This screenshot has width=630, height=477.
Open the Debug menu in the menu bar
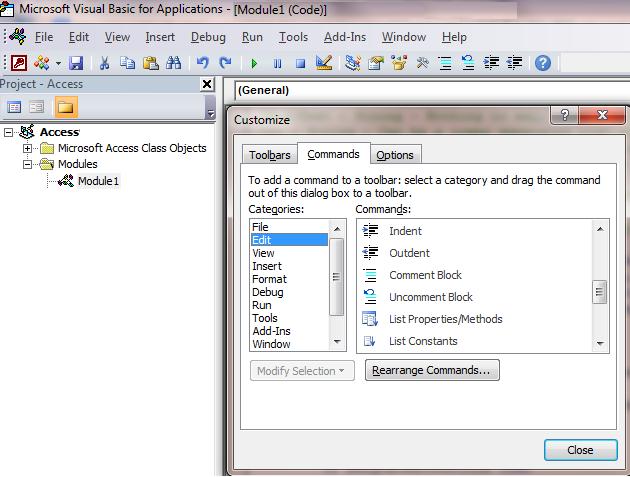[208, 37]
